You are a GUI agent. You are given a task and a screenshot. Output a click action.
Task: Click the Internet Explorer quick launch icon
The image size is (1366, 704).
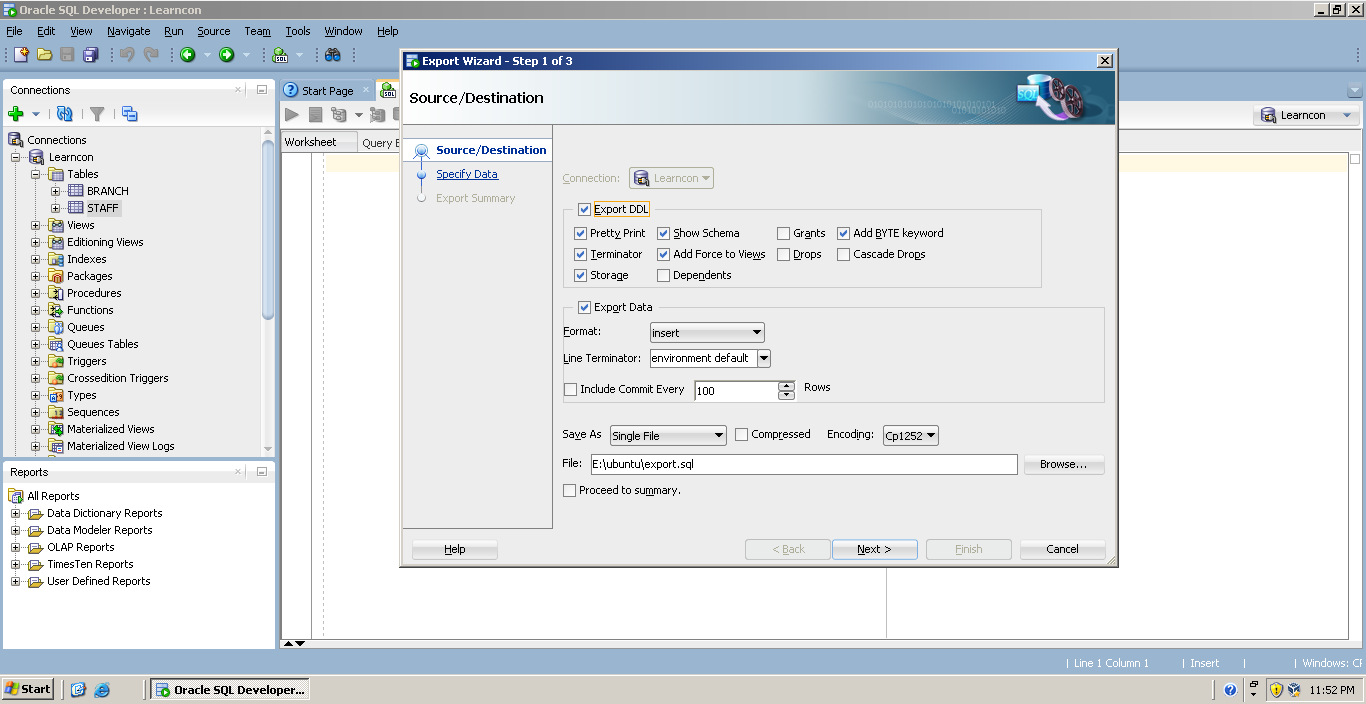point(101,689)
